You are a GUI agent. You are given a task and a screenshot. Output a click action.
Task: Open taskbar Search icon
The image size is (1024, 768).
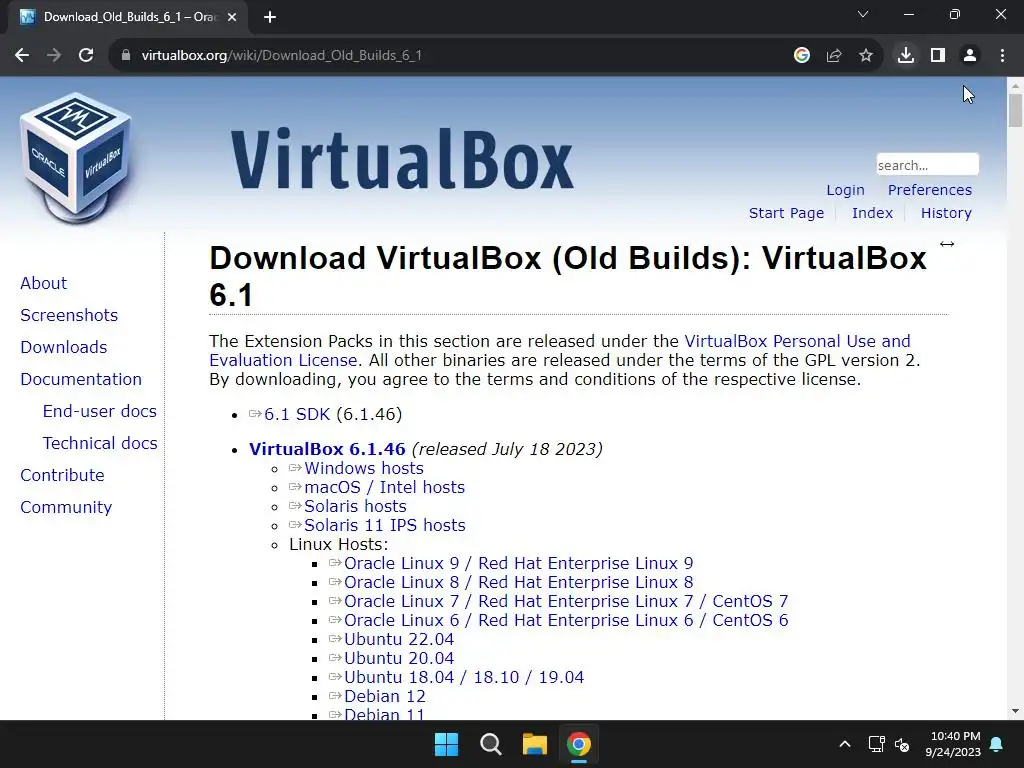490,744
